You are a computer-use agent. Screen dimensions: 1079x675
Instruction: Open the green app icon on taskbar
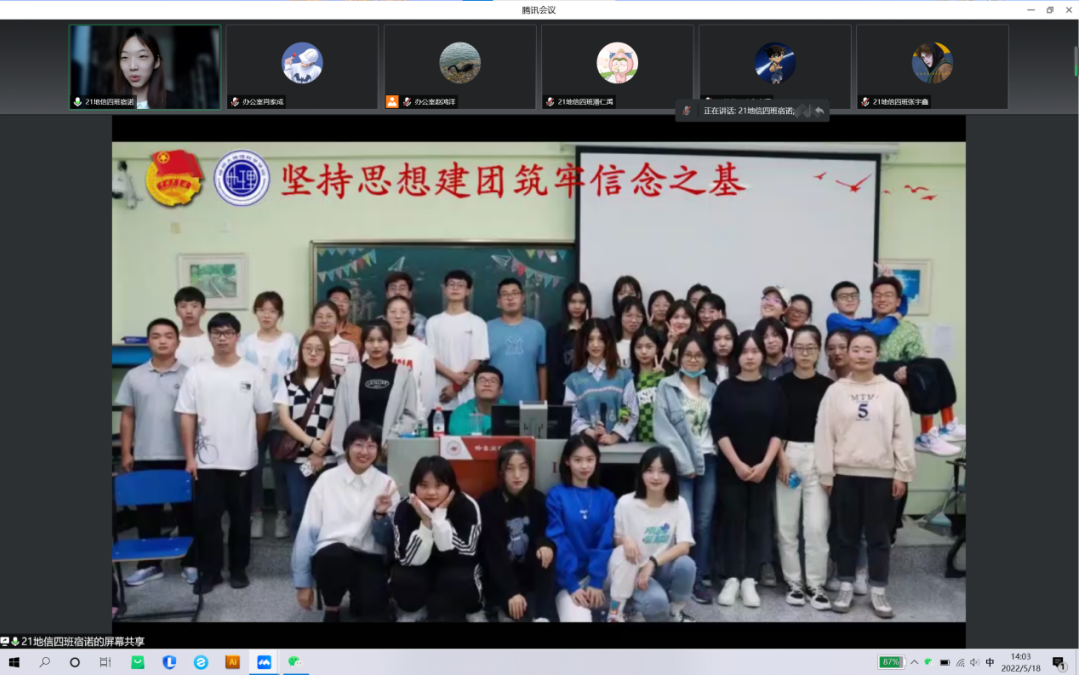pyautogui.click(x=138, y=662)
